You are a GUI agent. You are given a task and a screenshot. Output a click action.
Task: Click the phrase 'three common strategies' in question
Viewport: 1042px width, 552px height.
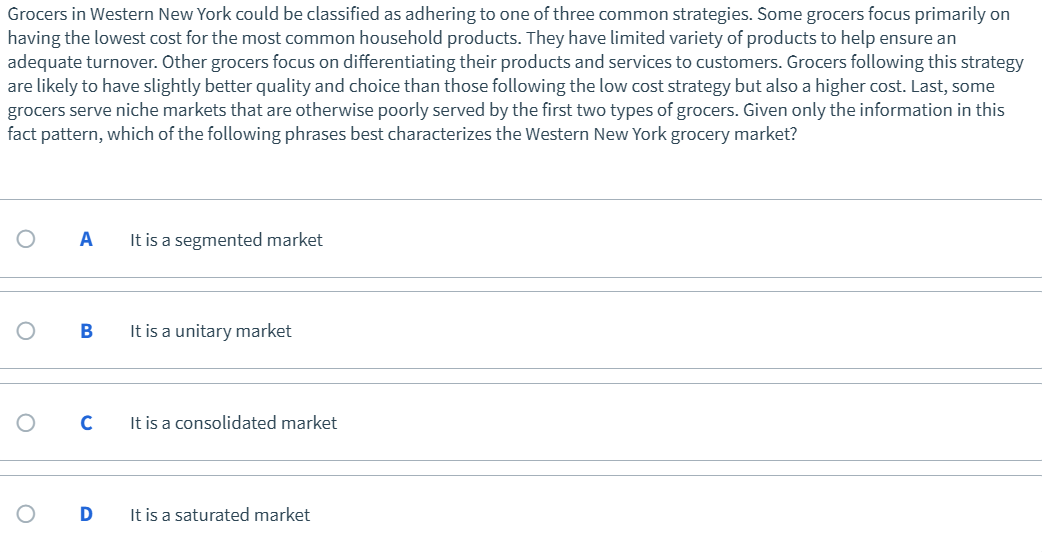pyautogui.click(x=662, y=14)
